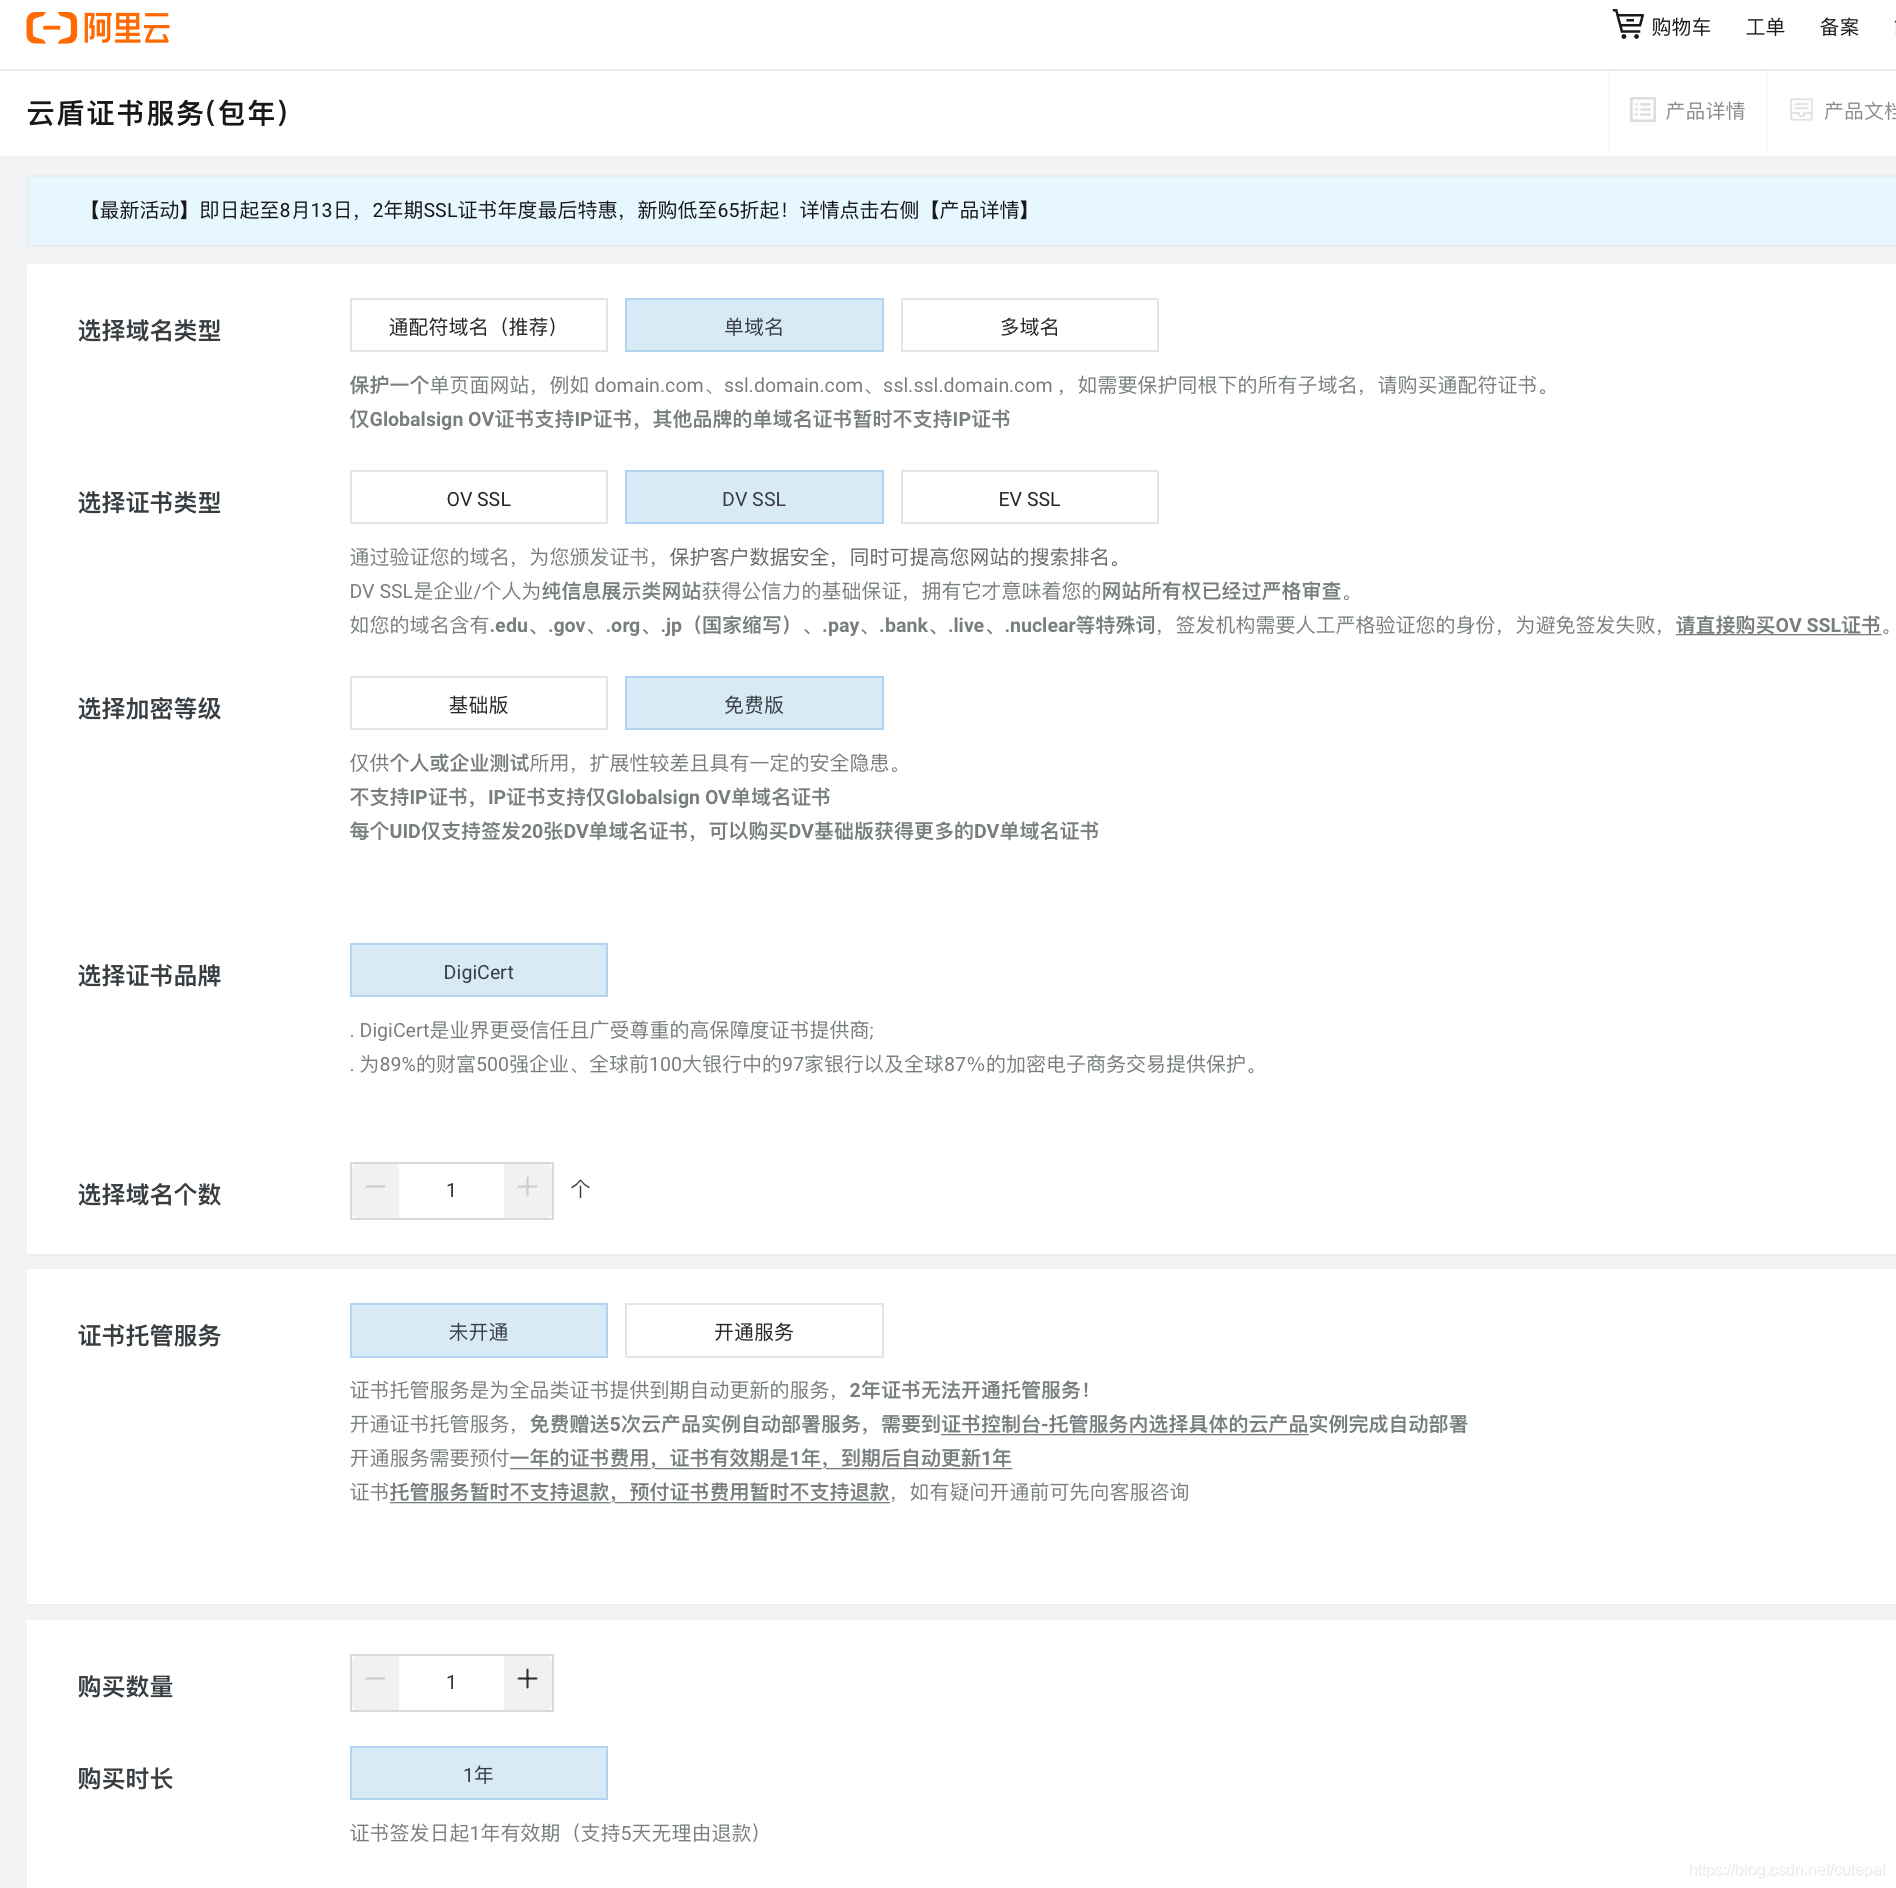Screen dimensions: 1896x1888
Task: Click the 购买数量 number field
Action: [451, 1682]
